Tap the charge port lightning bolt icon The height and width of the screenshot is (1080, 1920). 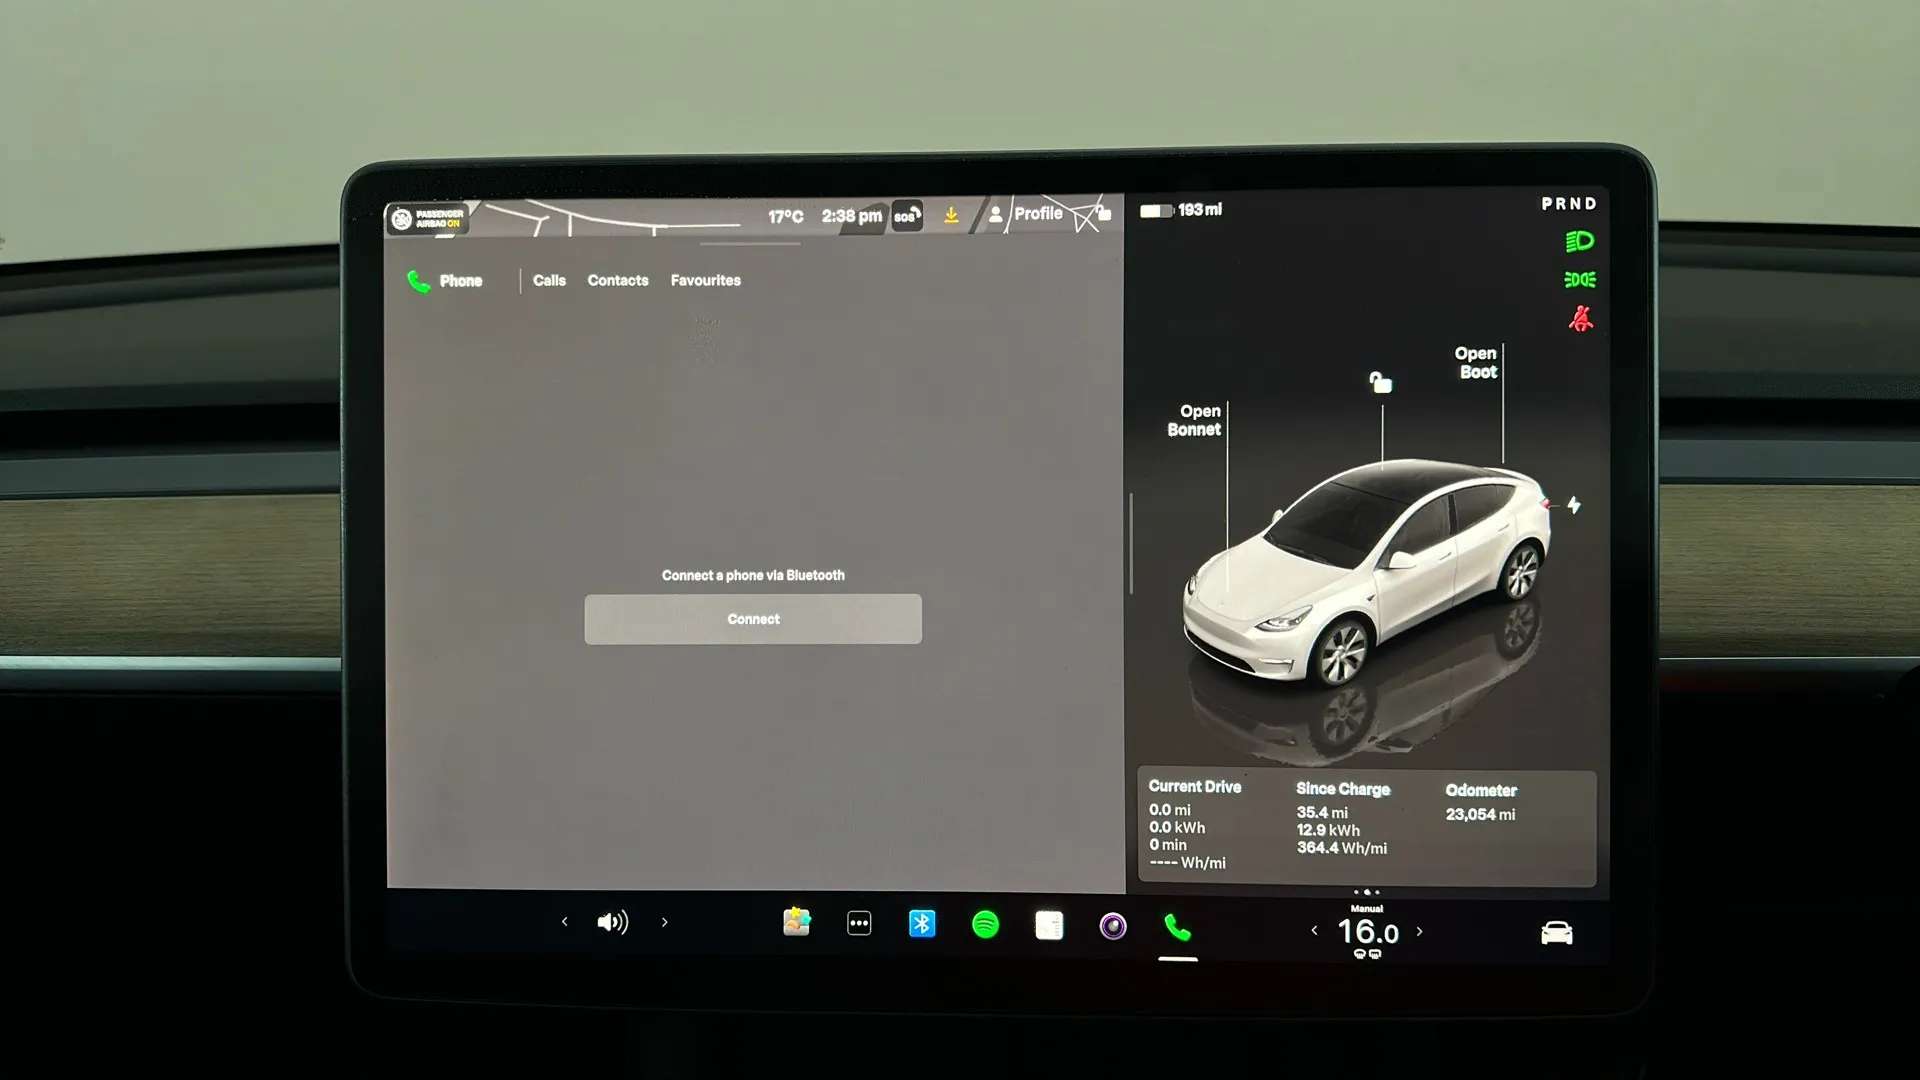[1574, 505]
